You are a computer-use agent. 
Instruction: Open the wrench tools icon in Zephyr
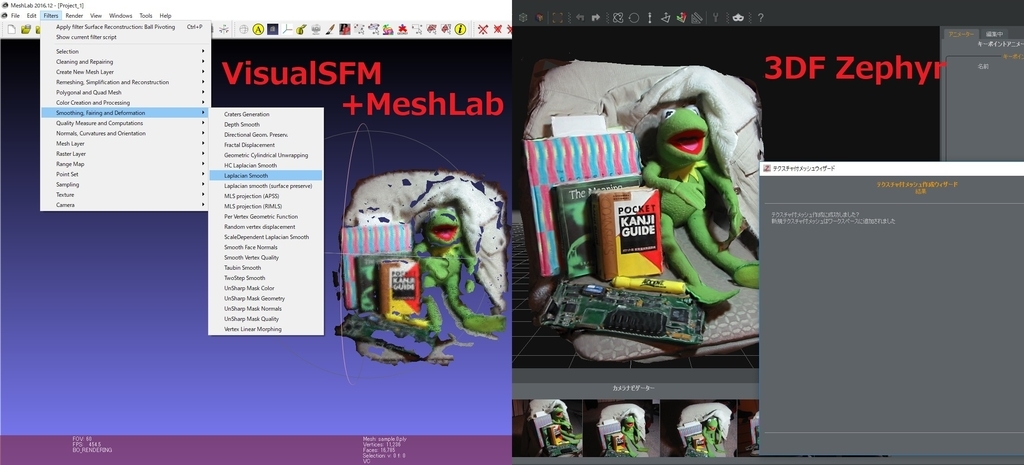click(716, 18)
